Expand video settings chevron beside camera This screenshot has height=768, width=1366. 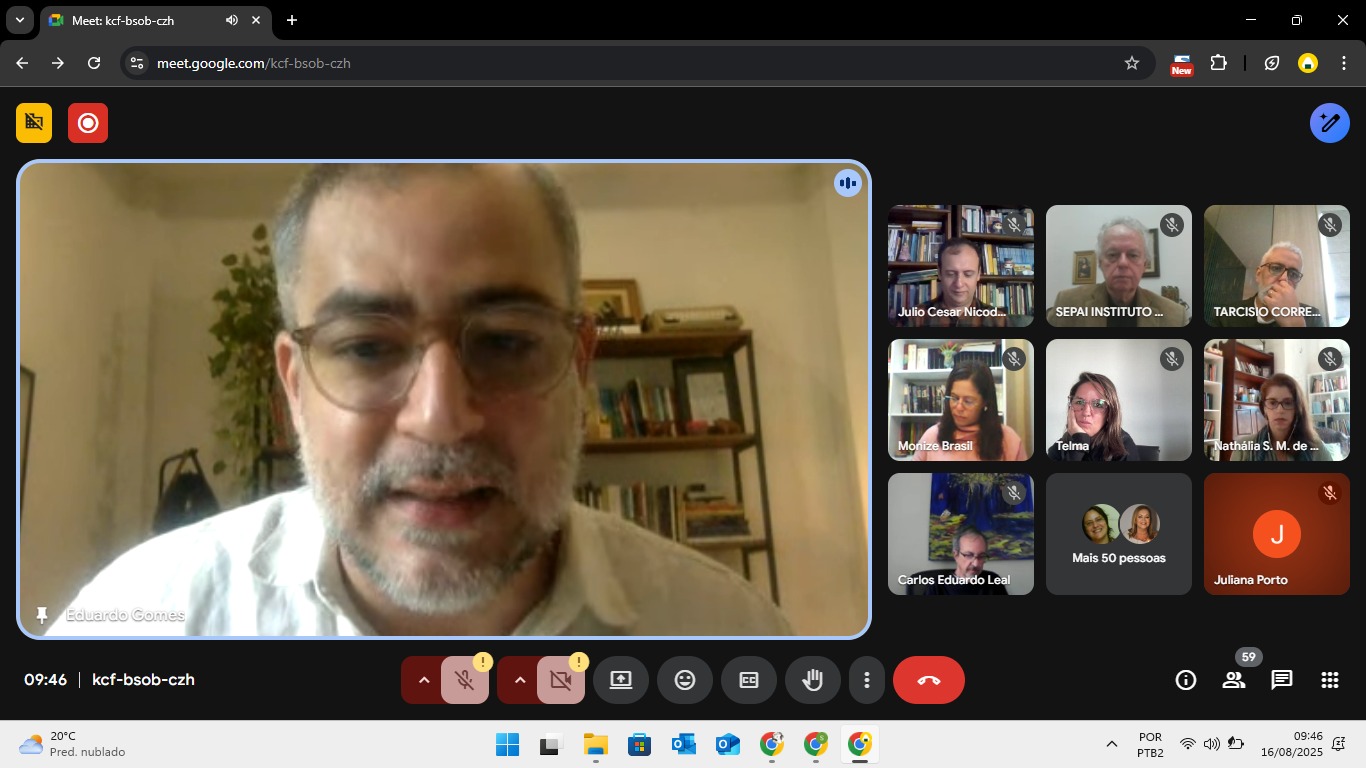[x=519, y=680]
